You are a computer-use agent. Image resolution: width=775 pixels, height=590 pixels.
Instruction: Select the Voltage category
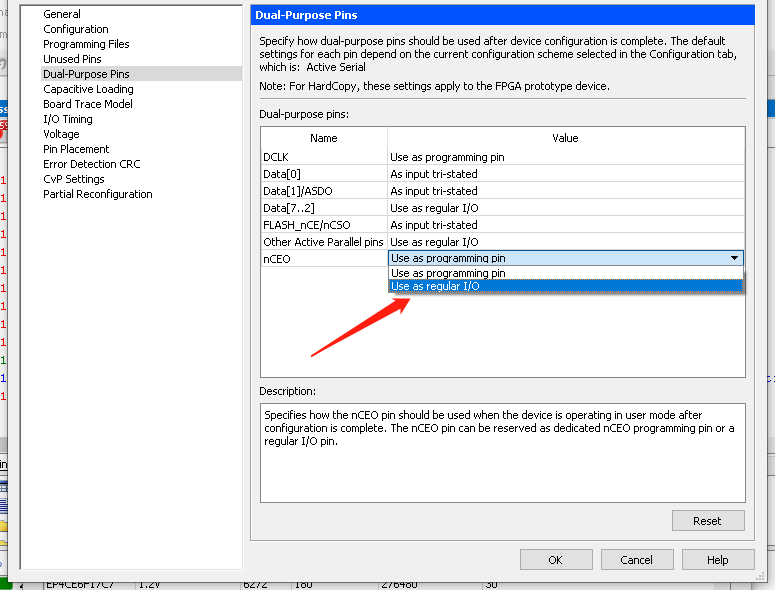coord(61,134)
